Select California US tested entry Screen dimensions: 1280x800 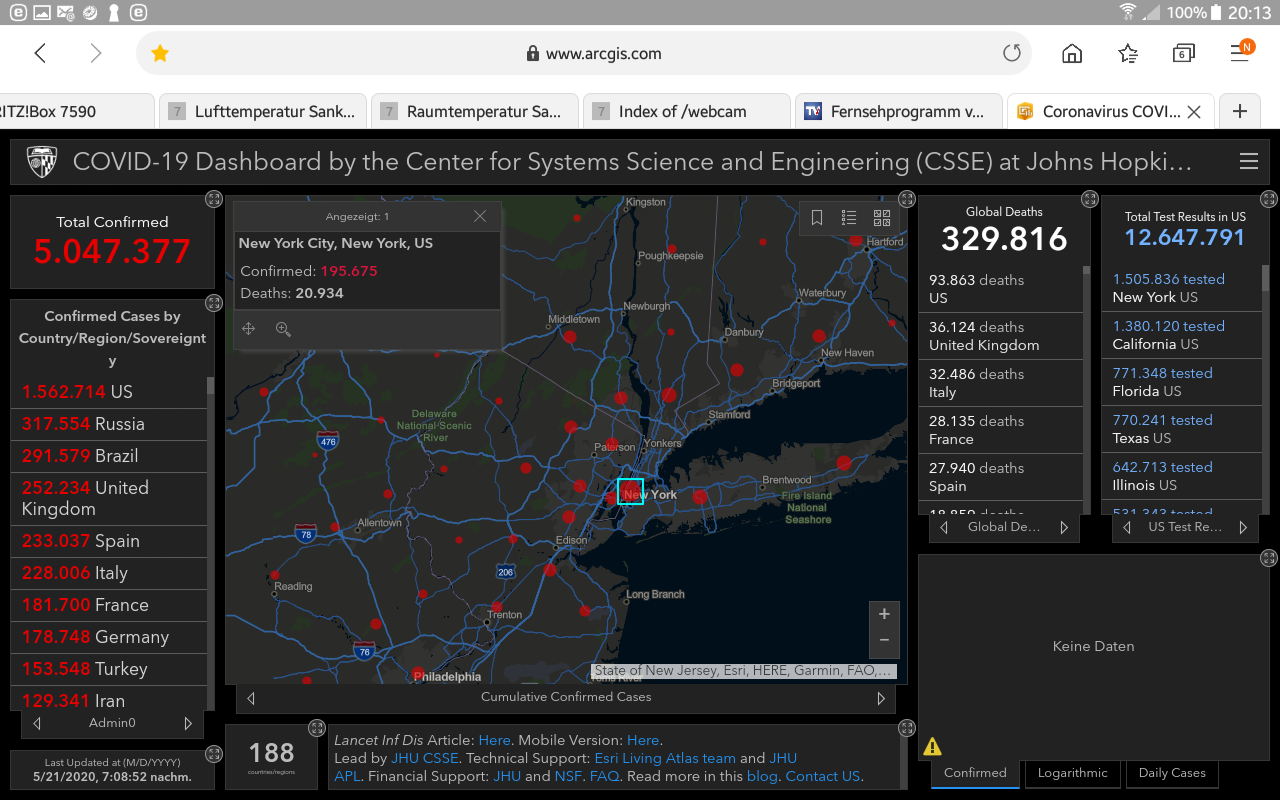coord(1182,335)
